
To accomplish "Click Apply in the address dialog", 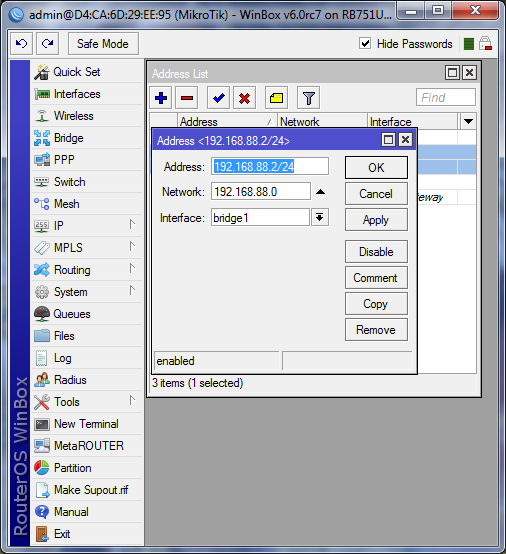I will (376, 220).
